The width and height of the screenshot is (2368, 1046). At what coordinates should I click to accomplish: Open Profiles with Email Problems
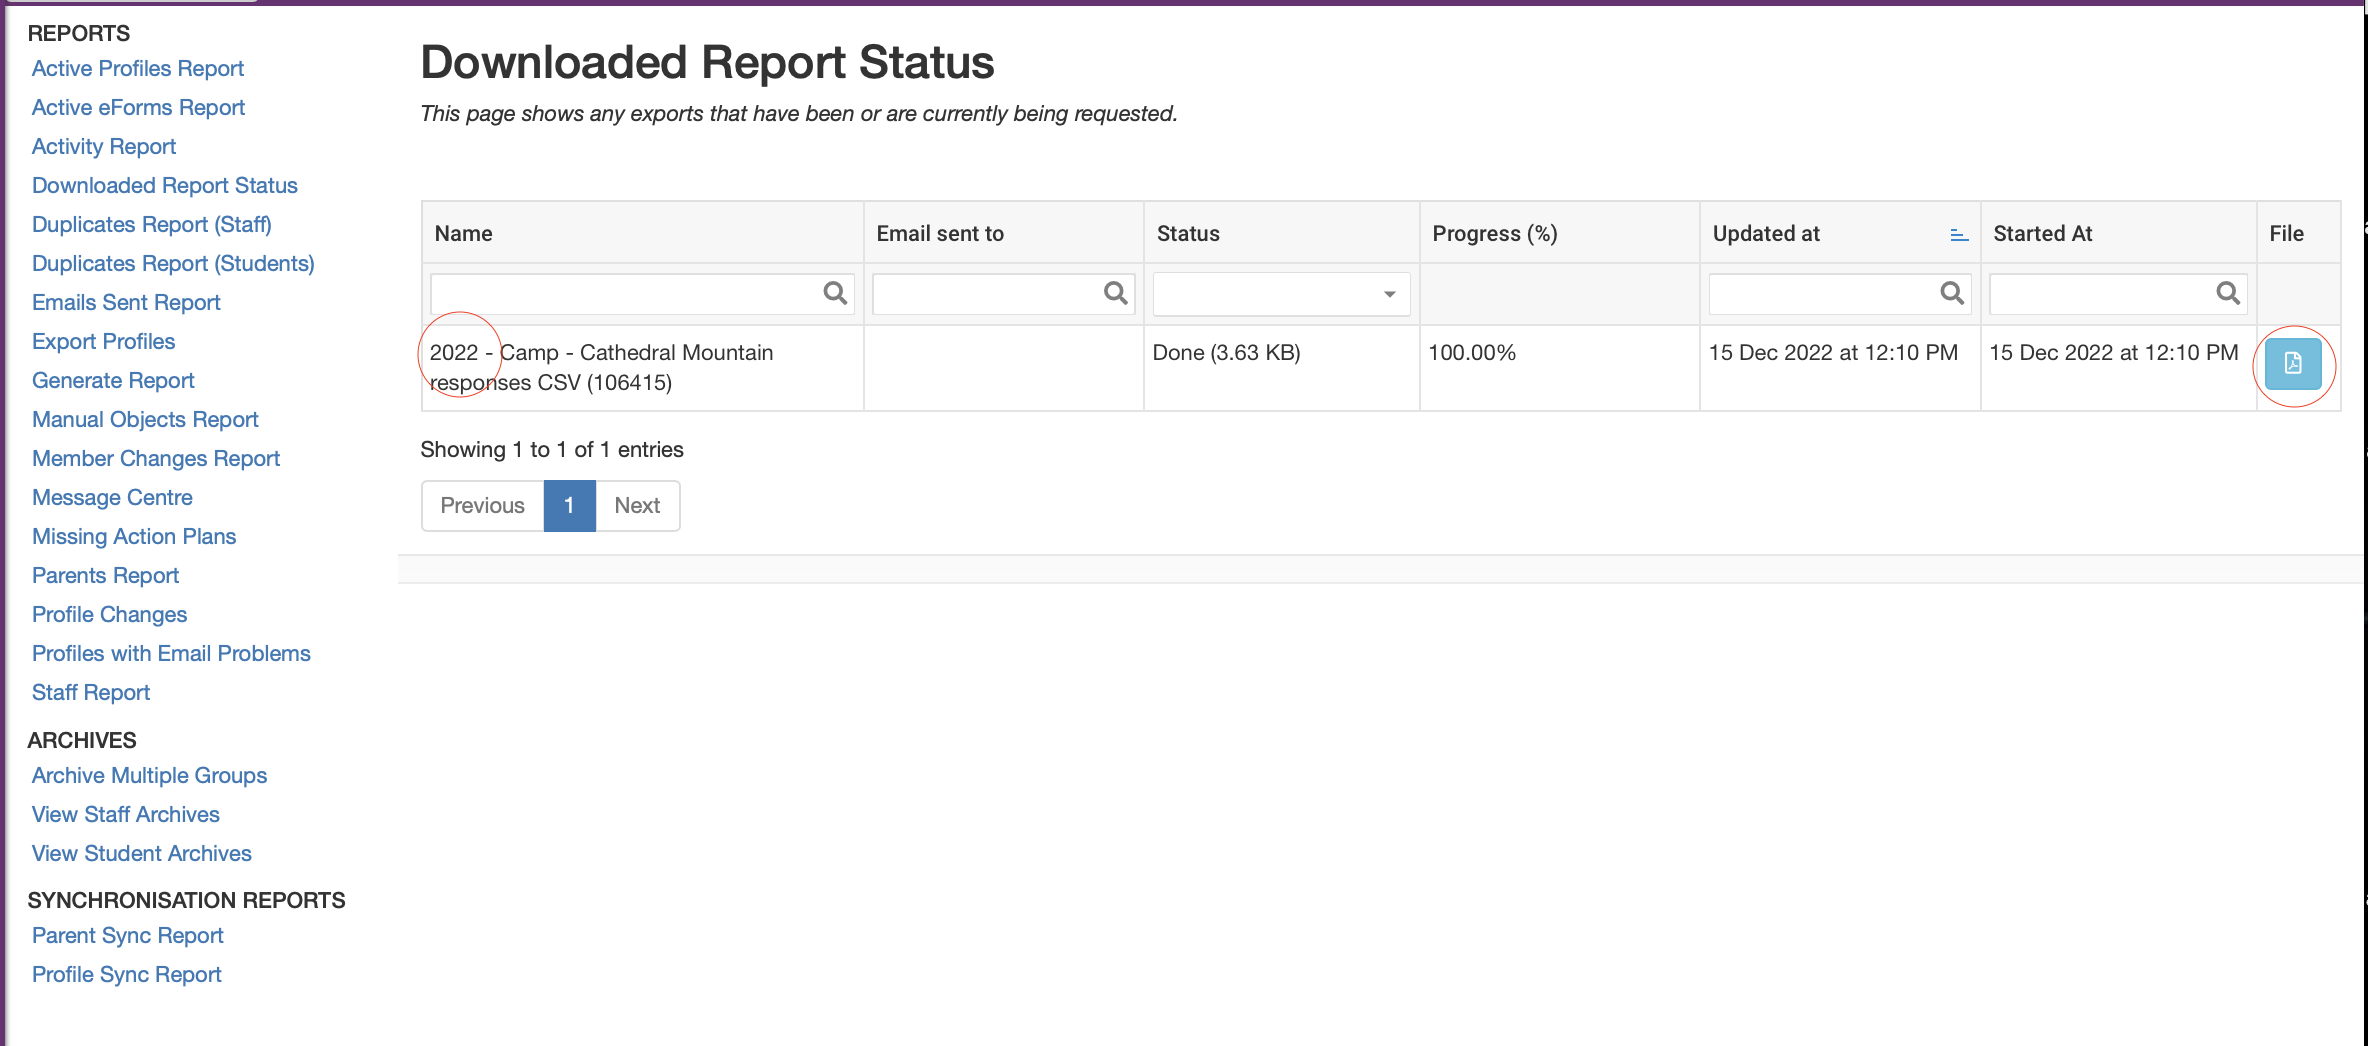coord(171,654)
